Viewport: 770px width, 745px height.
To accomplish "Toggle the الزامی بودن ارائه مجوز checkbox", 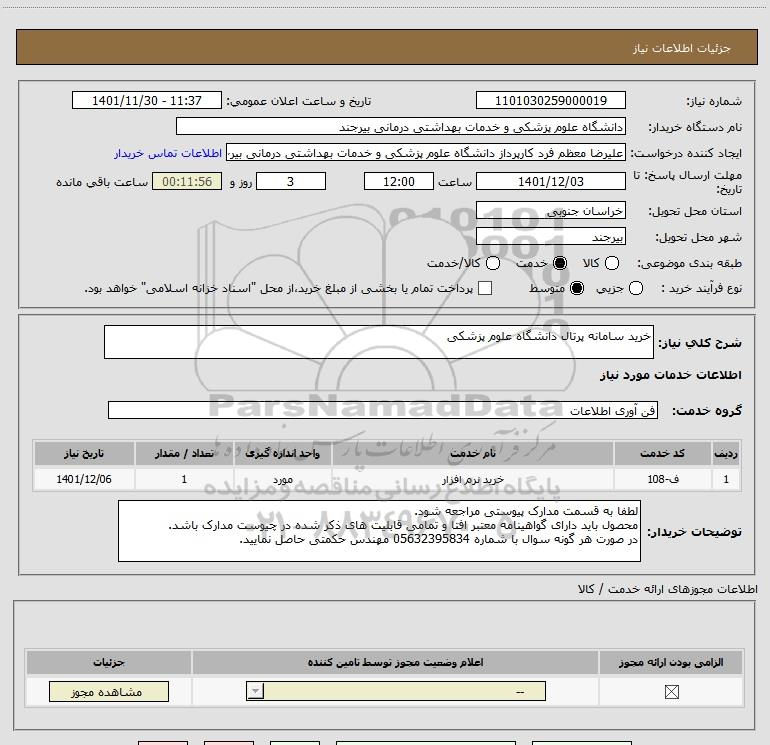I will point(671,692).
